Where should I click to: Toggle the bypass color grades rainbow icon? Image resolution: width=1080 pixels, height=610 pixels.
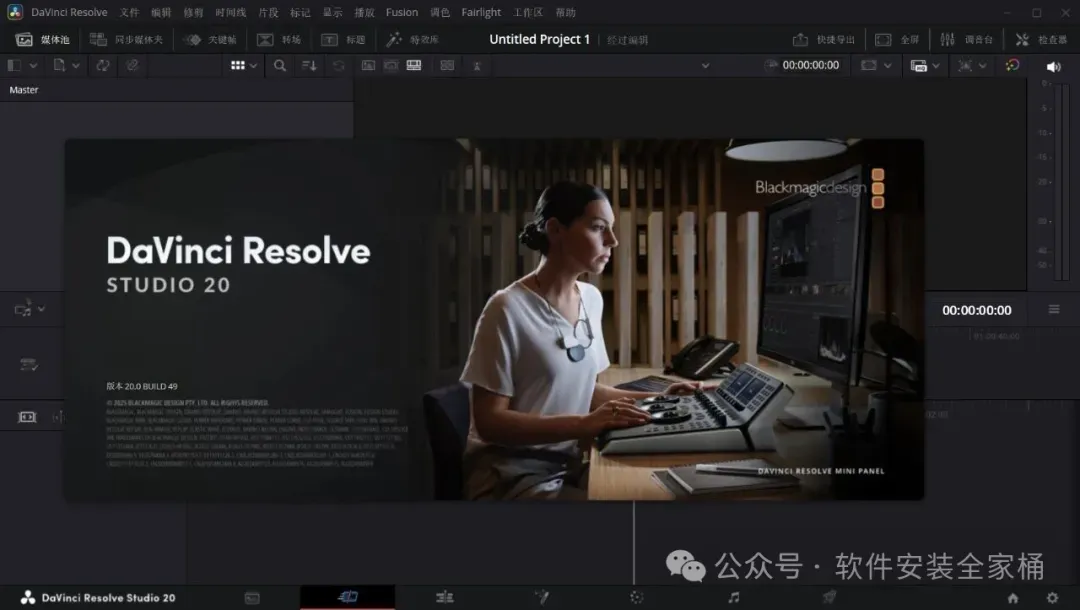click(x=1012, y=65)
